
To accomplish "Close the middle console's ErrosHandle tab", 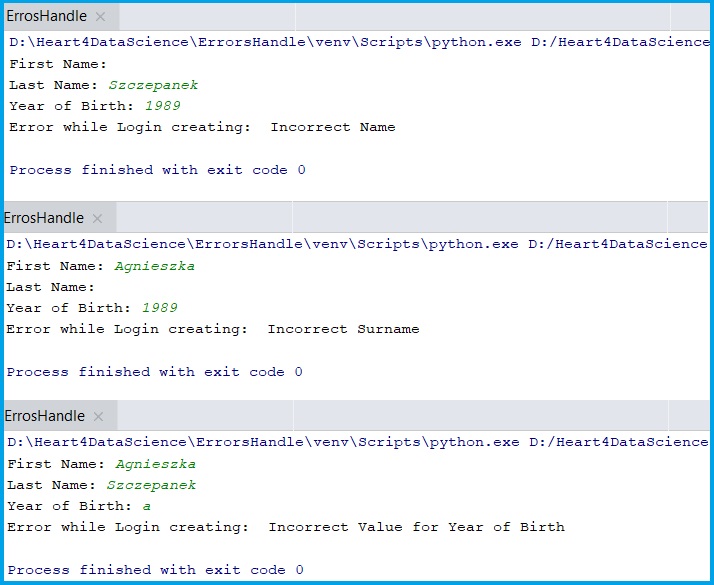I will pos(97,219).
